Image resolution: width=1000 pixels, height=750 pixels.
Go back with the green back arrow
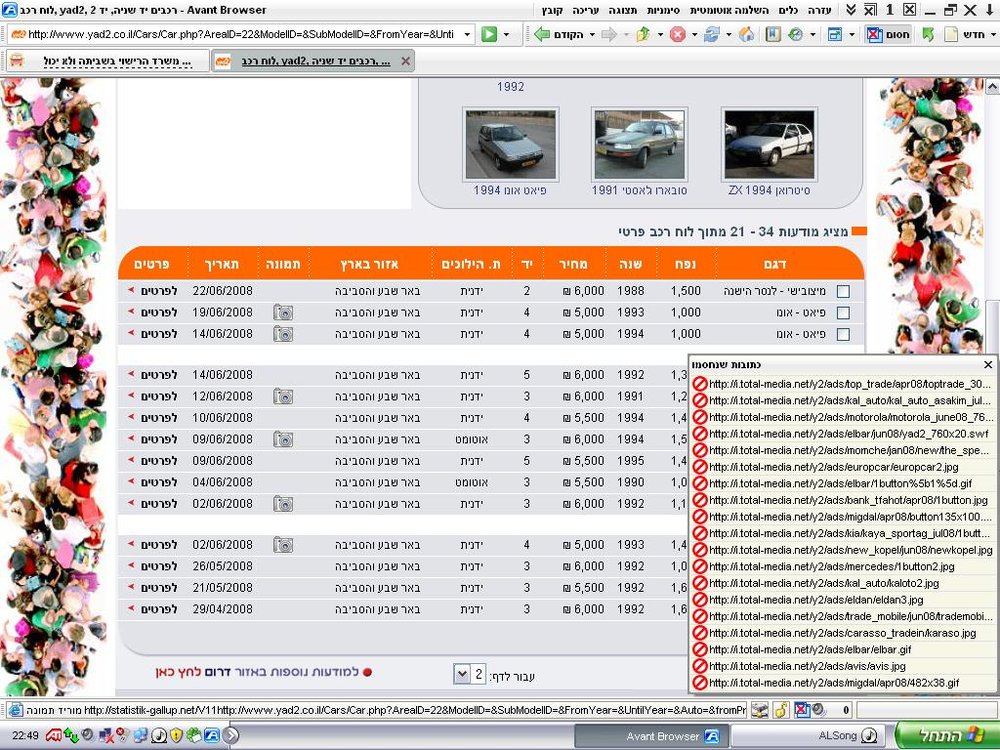[543, 34]
